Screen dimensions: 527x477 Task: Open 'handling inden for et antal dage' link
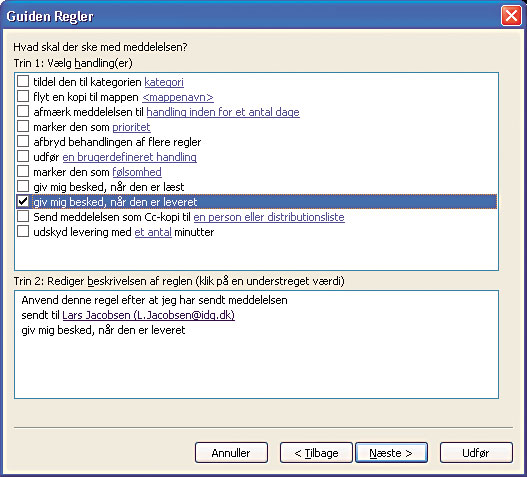pos(223,112)
